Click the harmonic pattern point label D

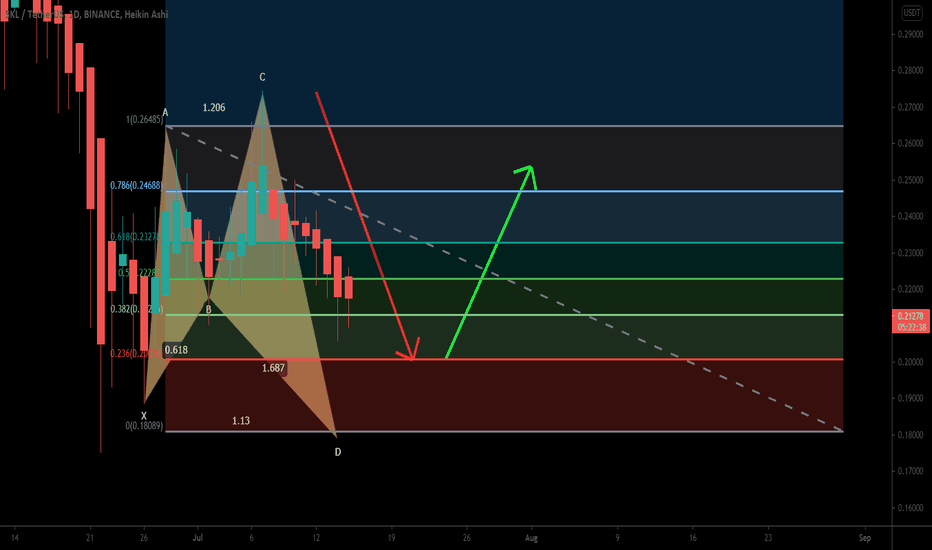click(338, 452)
